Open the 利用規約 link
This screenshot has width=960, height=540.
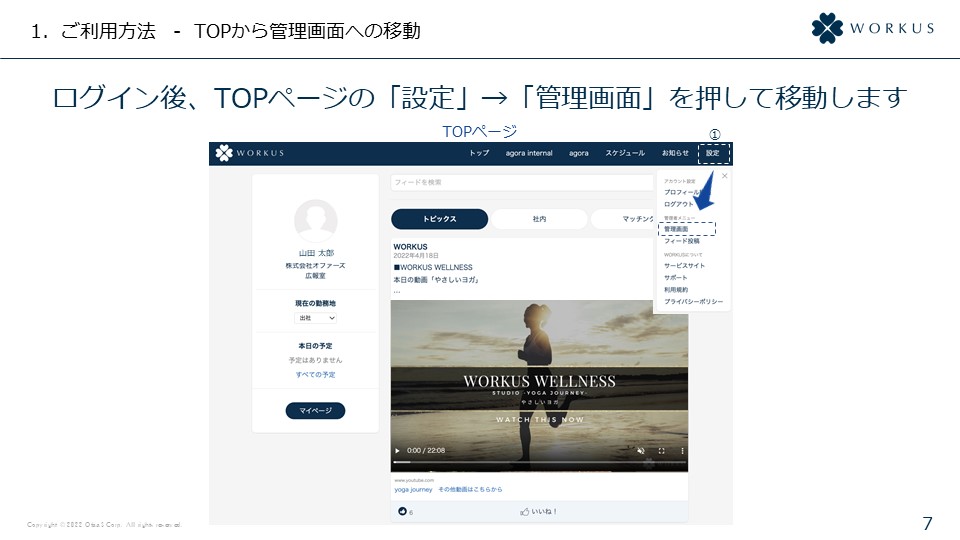(676, 290)
